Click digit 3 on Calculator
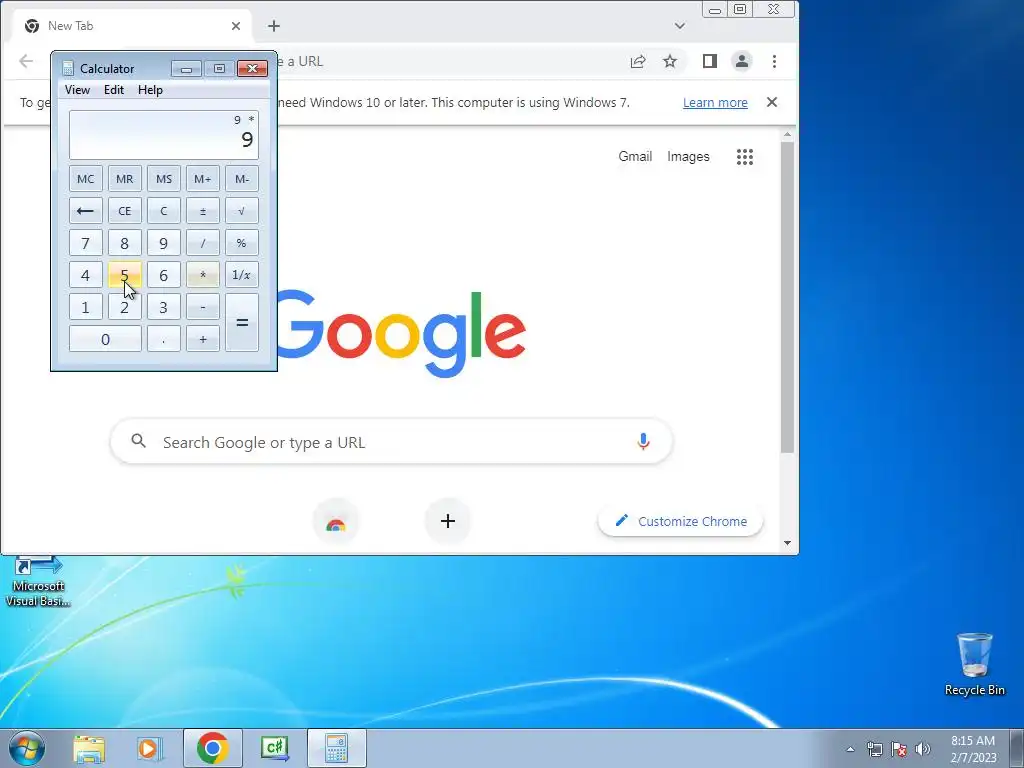This screenshot has width=1024, height=768. pyautogui.click(x=164, y=307)
